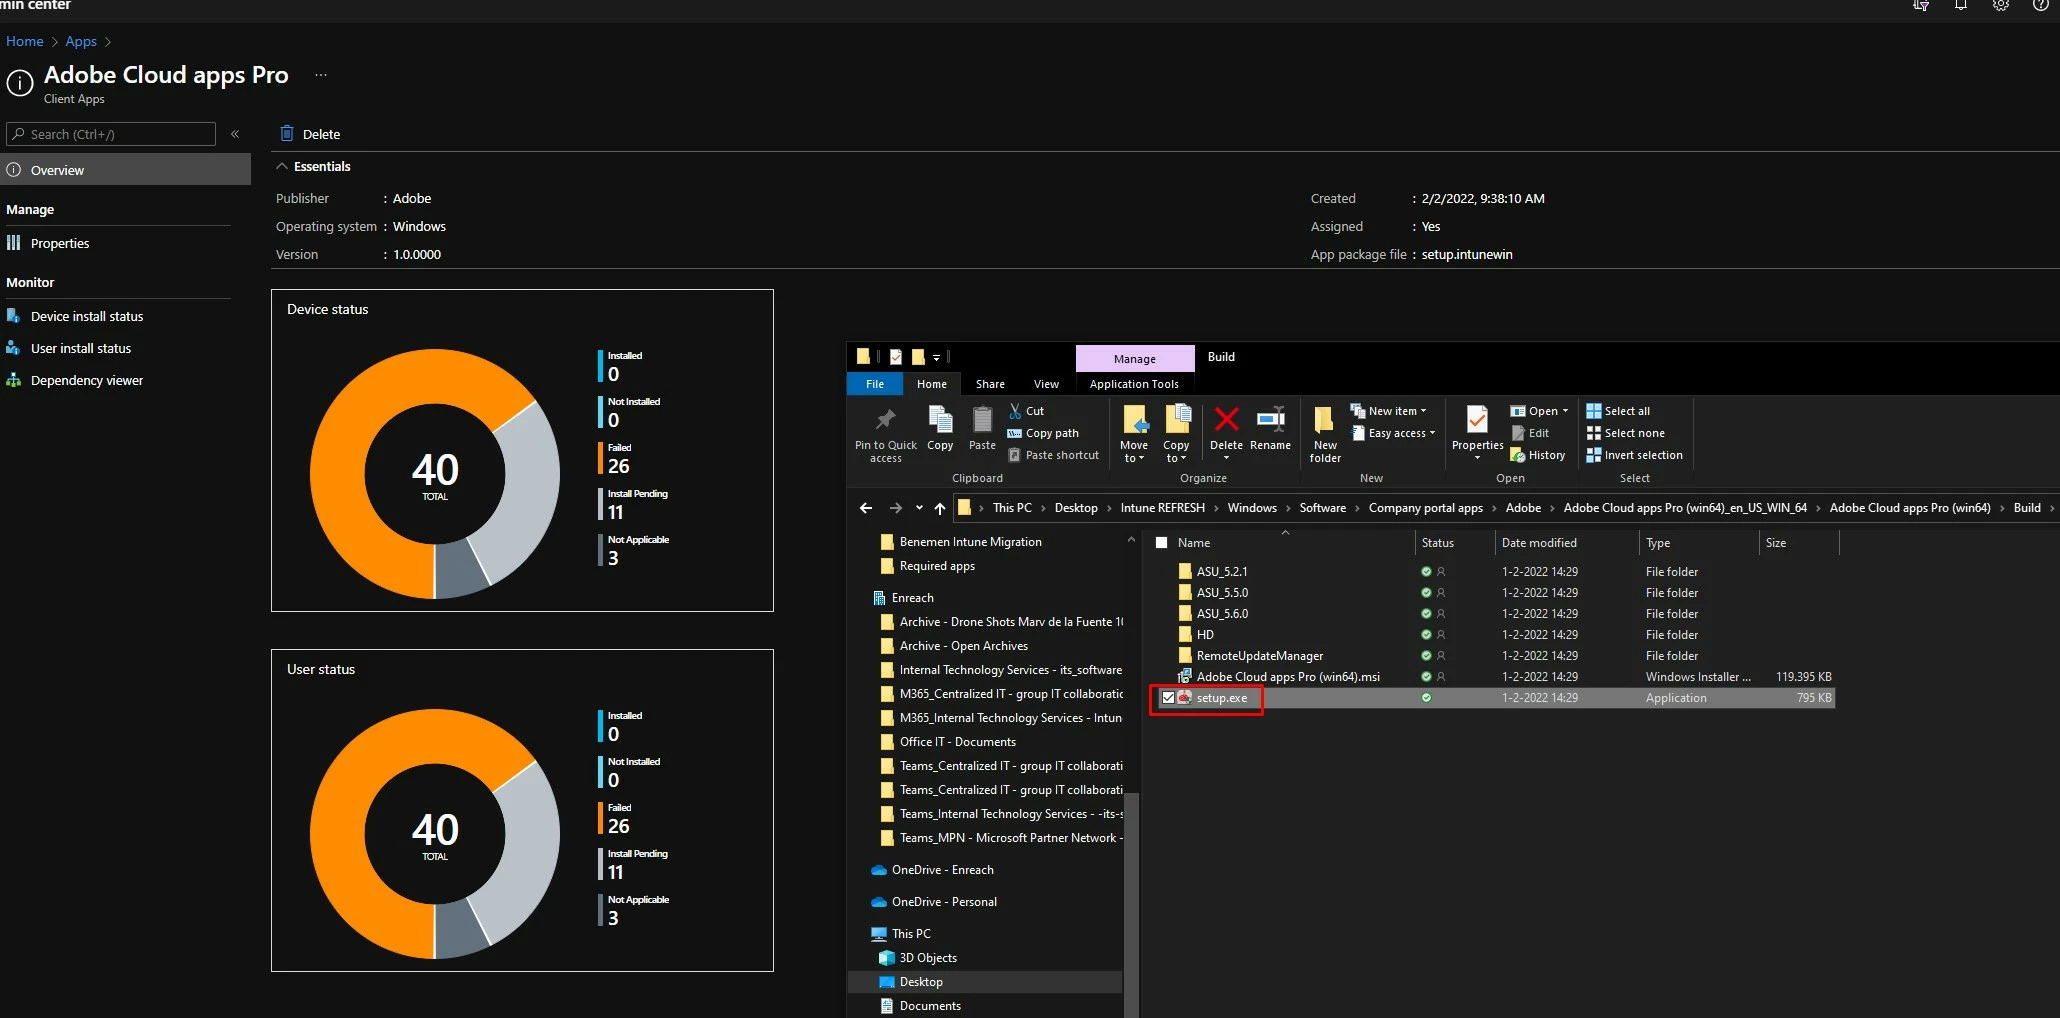The width and height of the screenshot is (2060, 1018).
Task: Click Select none in Explorer ribbon
Action: pyautogui.click(x=1626, y=433)
